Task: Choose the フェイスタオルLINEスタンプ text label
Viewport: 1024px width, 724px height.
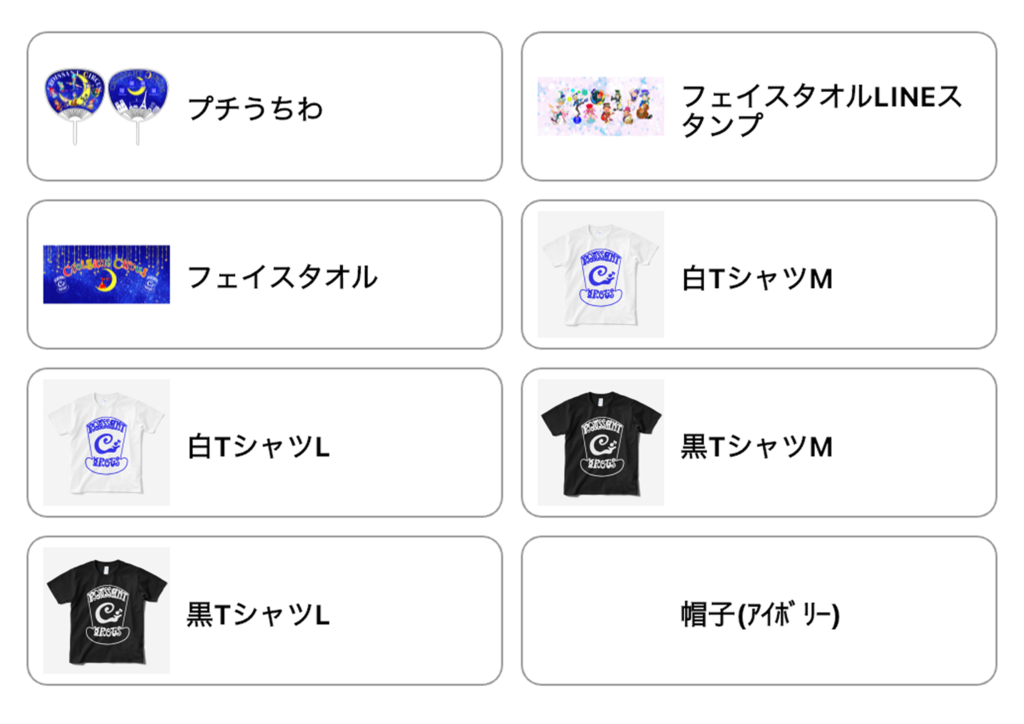Action: tap(820, 110)
